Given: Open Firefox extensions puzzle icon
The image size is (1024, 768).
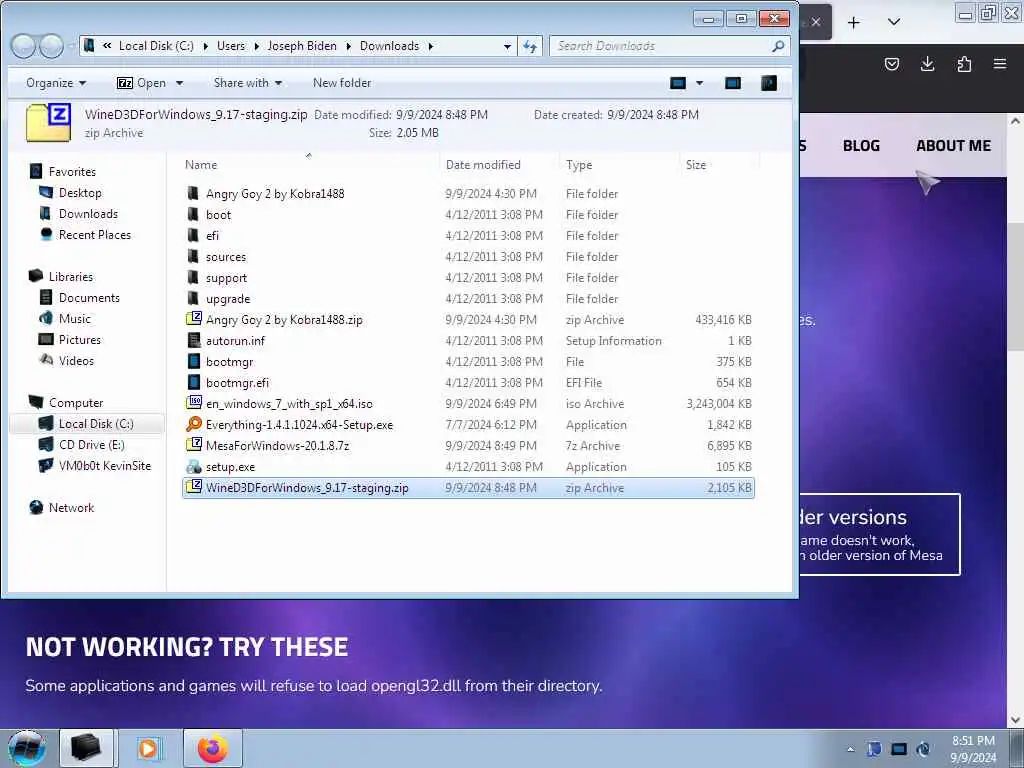Looking at the screenshot, I should pos(964,64).
